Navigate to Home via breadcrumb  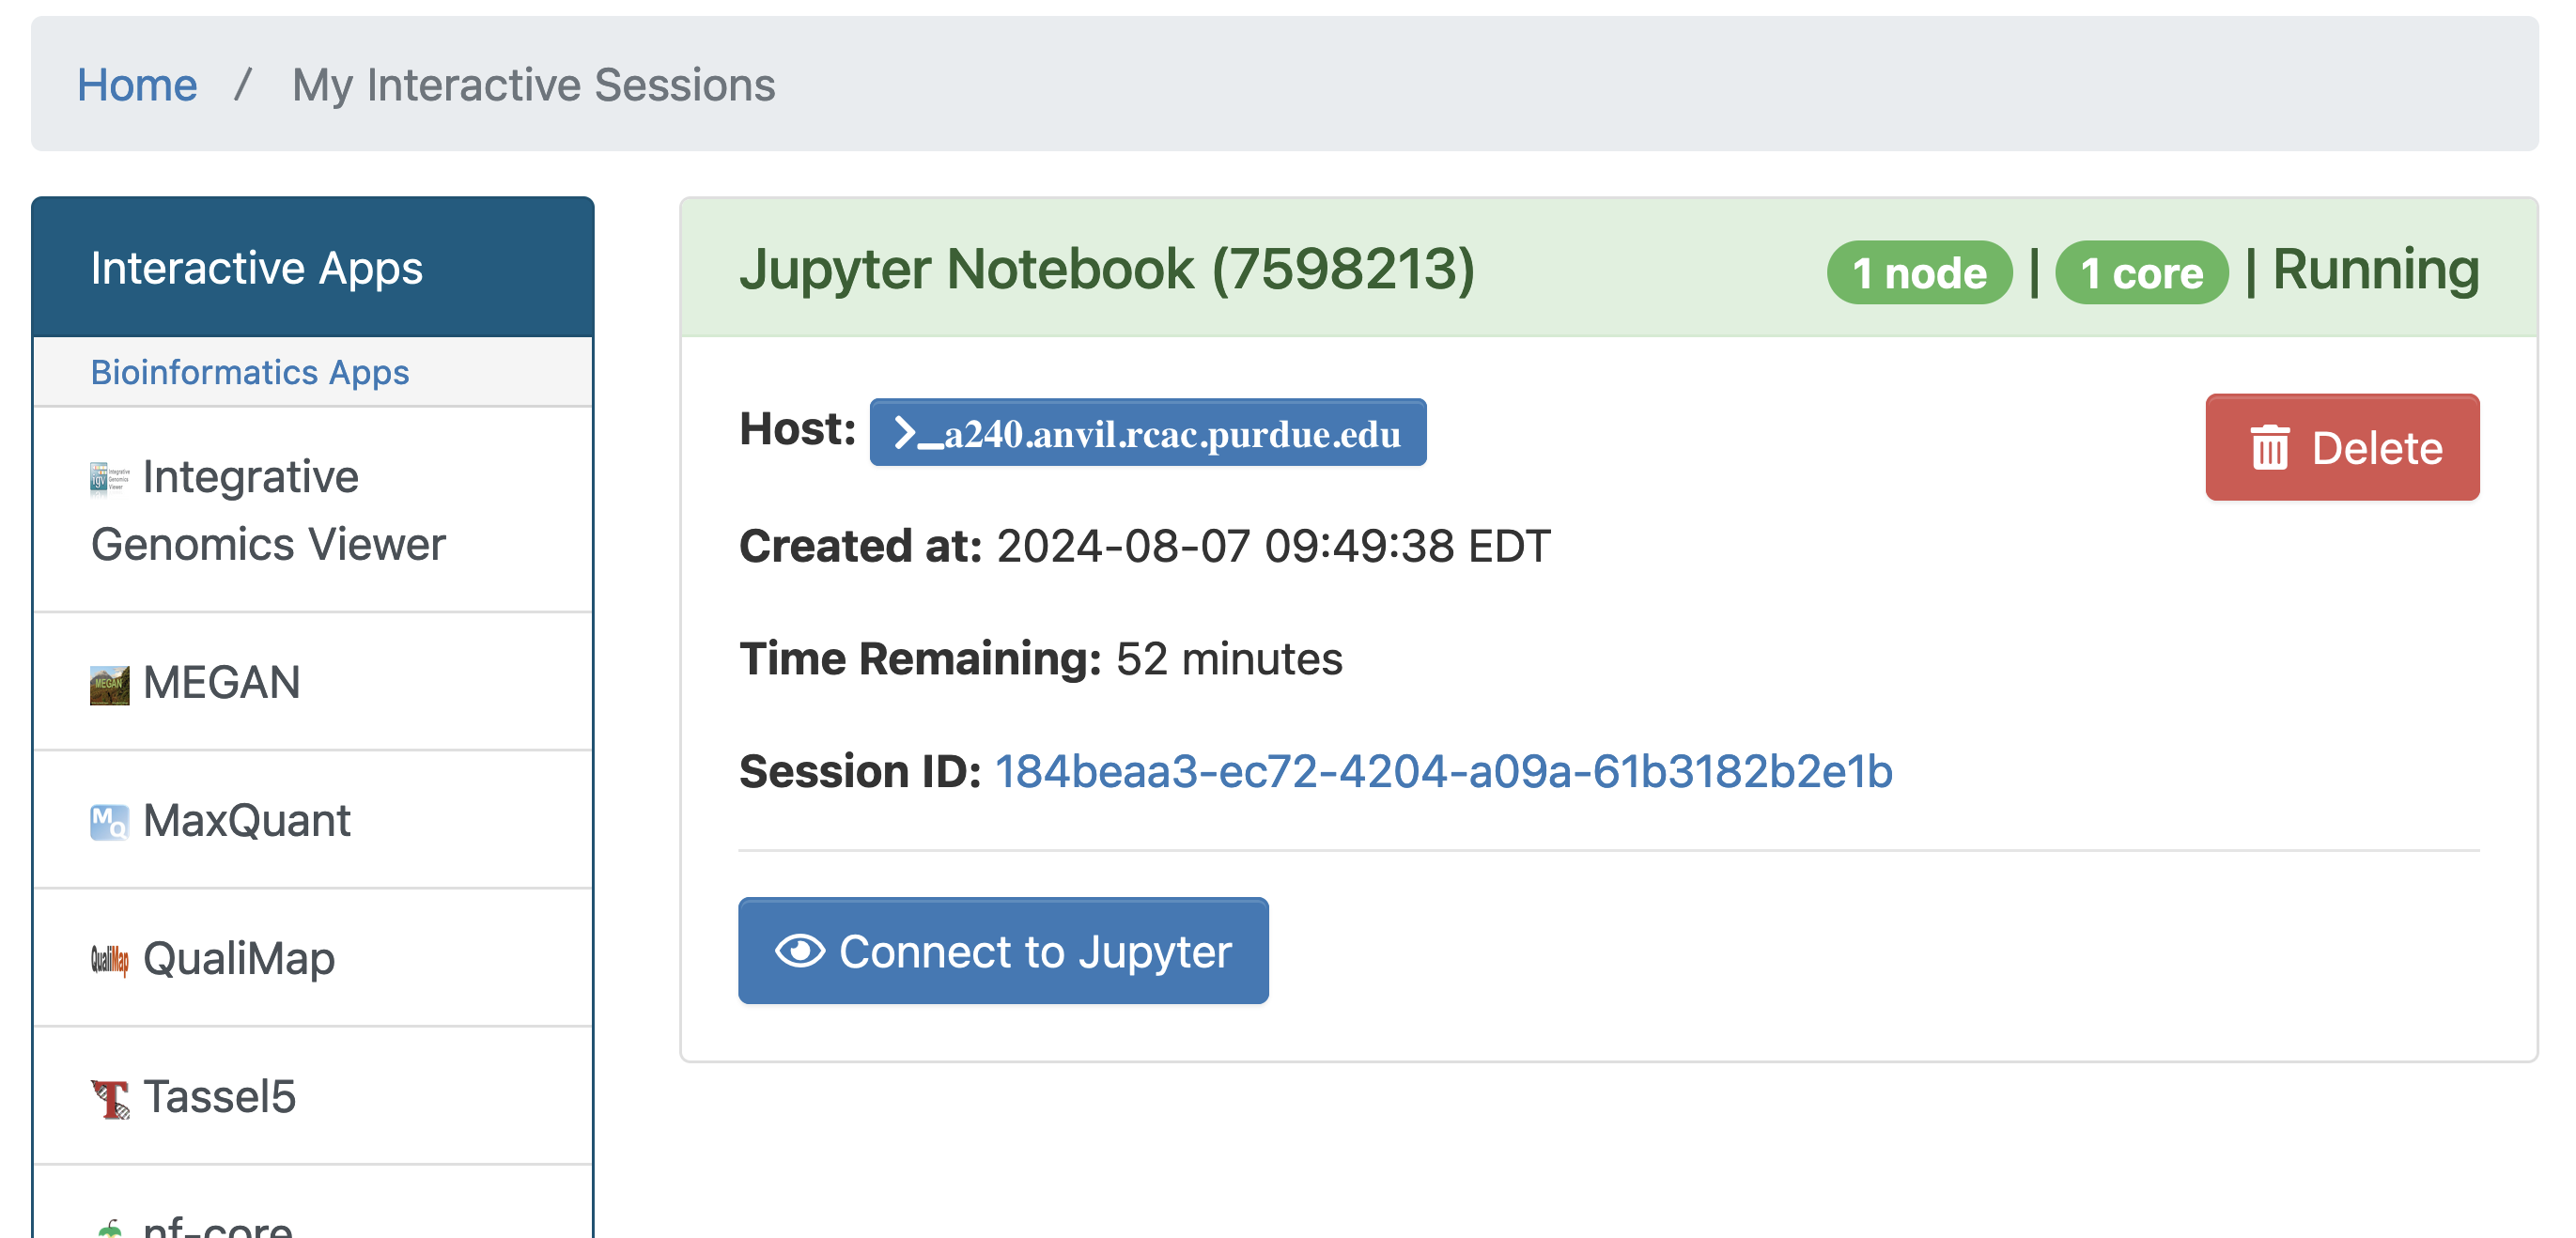tap(138, 85)
